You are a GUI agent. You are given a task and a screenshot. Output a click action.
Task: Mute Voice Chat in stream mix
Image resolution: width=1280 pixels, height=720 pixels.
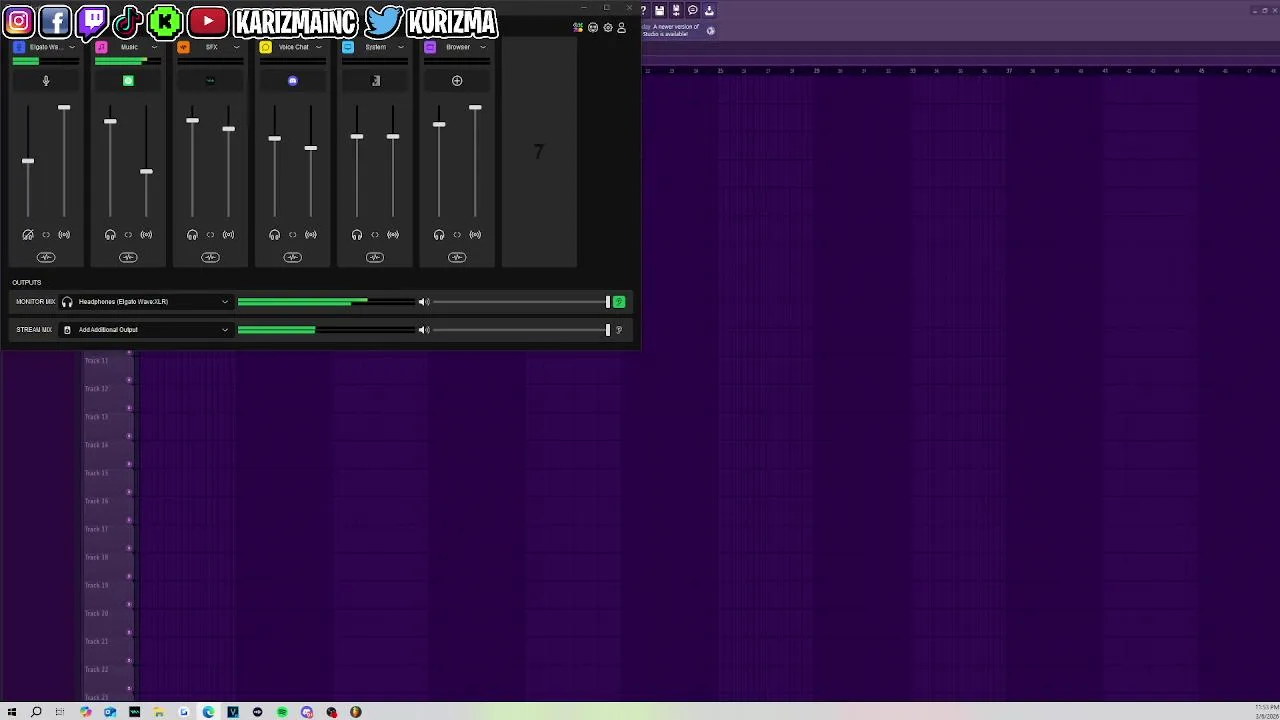pyautogui.click(x=311, y=235)
